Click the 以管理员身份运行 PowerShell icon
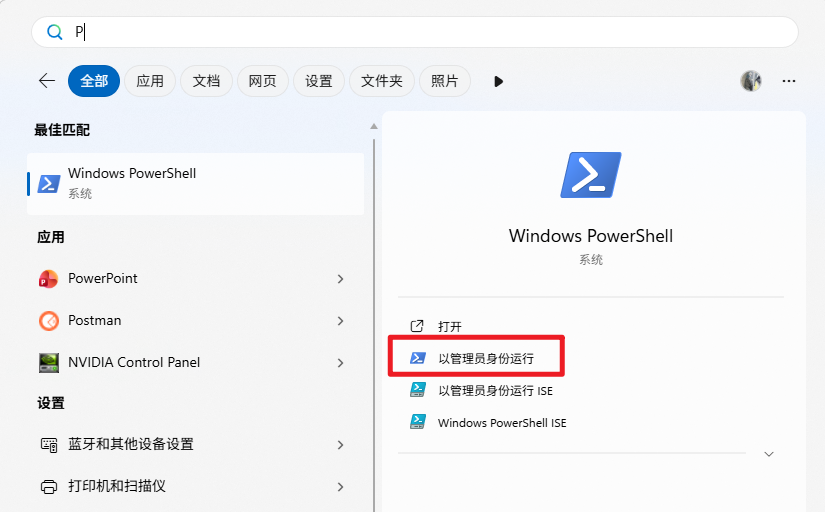 [418, 358]
